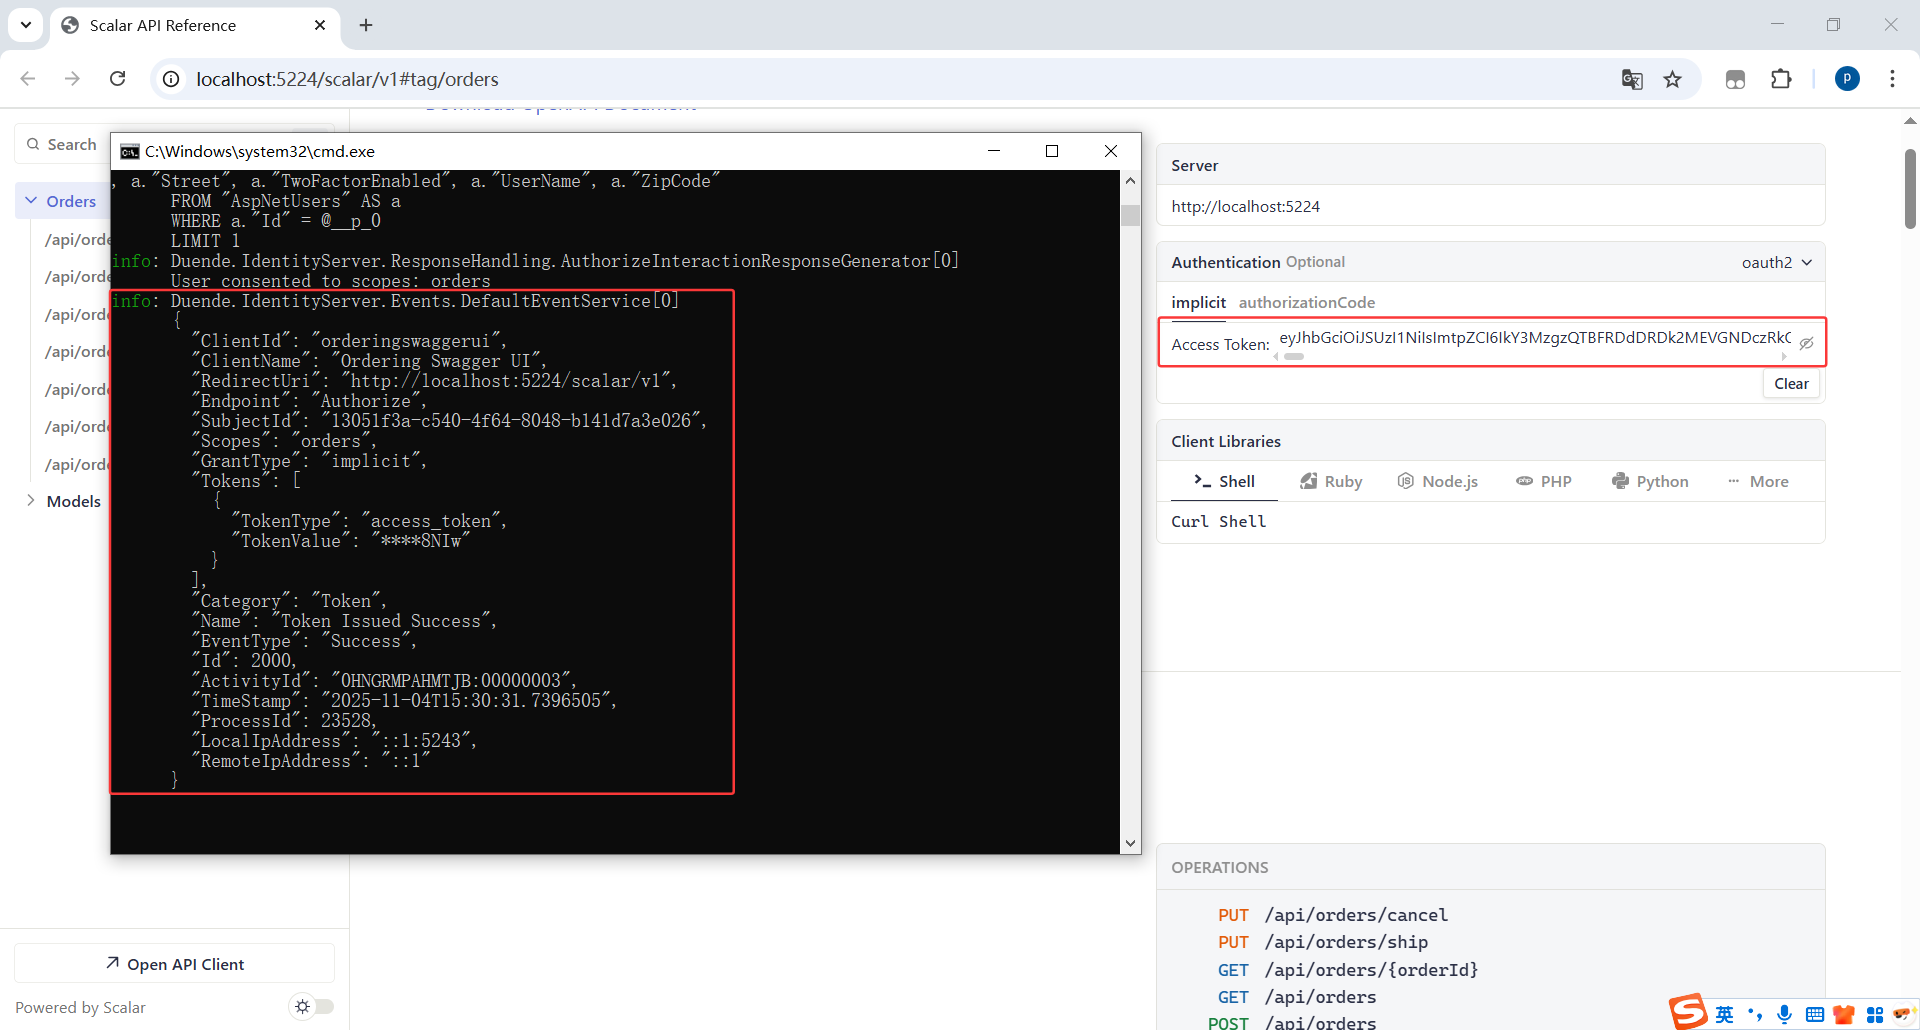Toggle the IME English/Chinese mode indicator
The image size is (1920, 1030).
1724,1015
